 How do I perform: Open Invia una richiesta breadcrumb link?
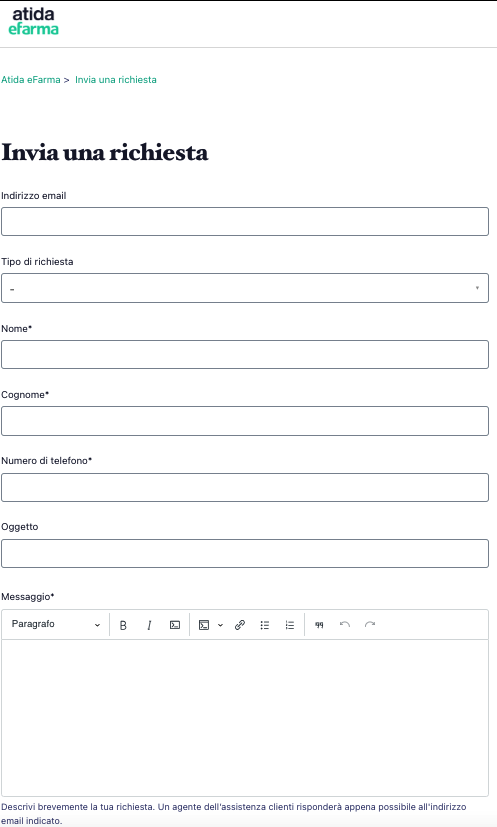pyautogui.click(x=116, y=80)
